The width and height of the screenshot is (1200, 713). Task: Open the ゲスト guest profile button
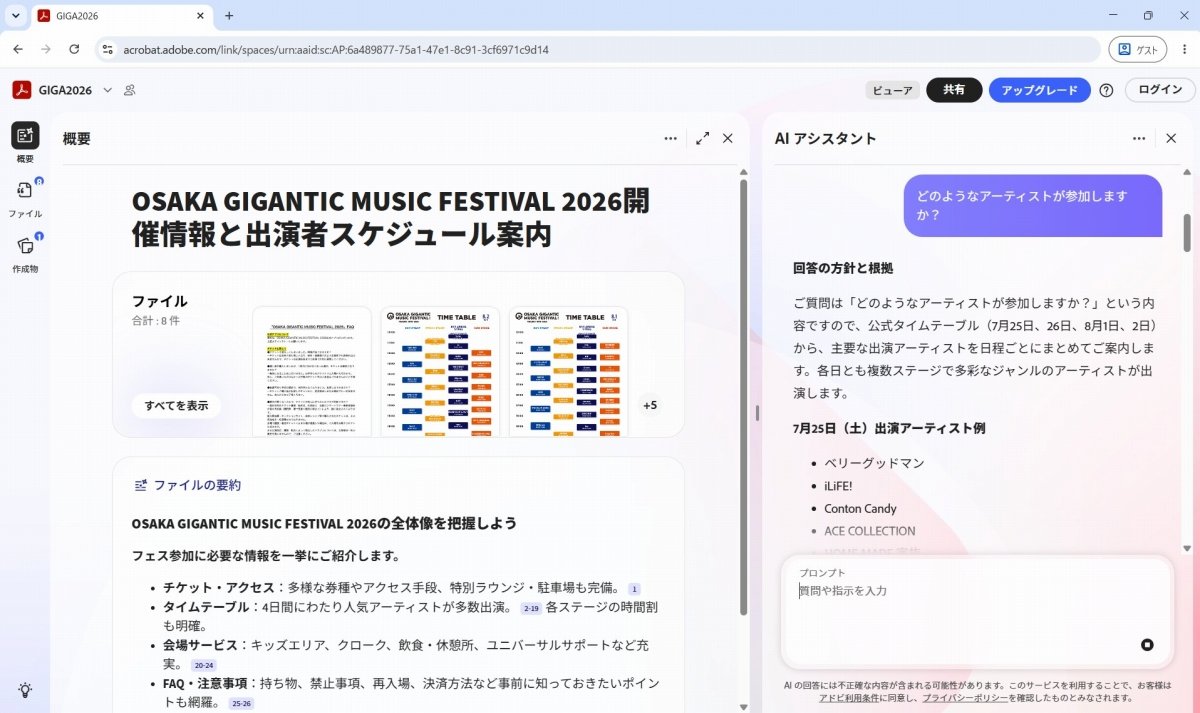click(1138, 49)
